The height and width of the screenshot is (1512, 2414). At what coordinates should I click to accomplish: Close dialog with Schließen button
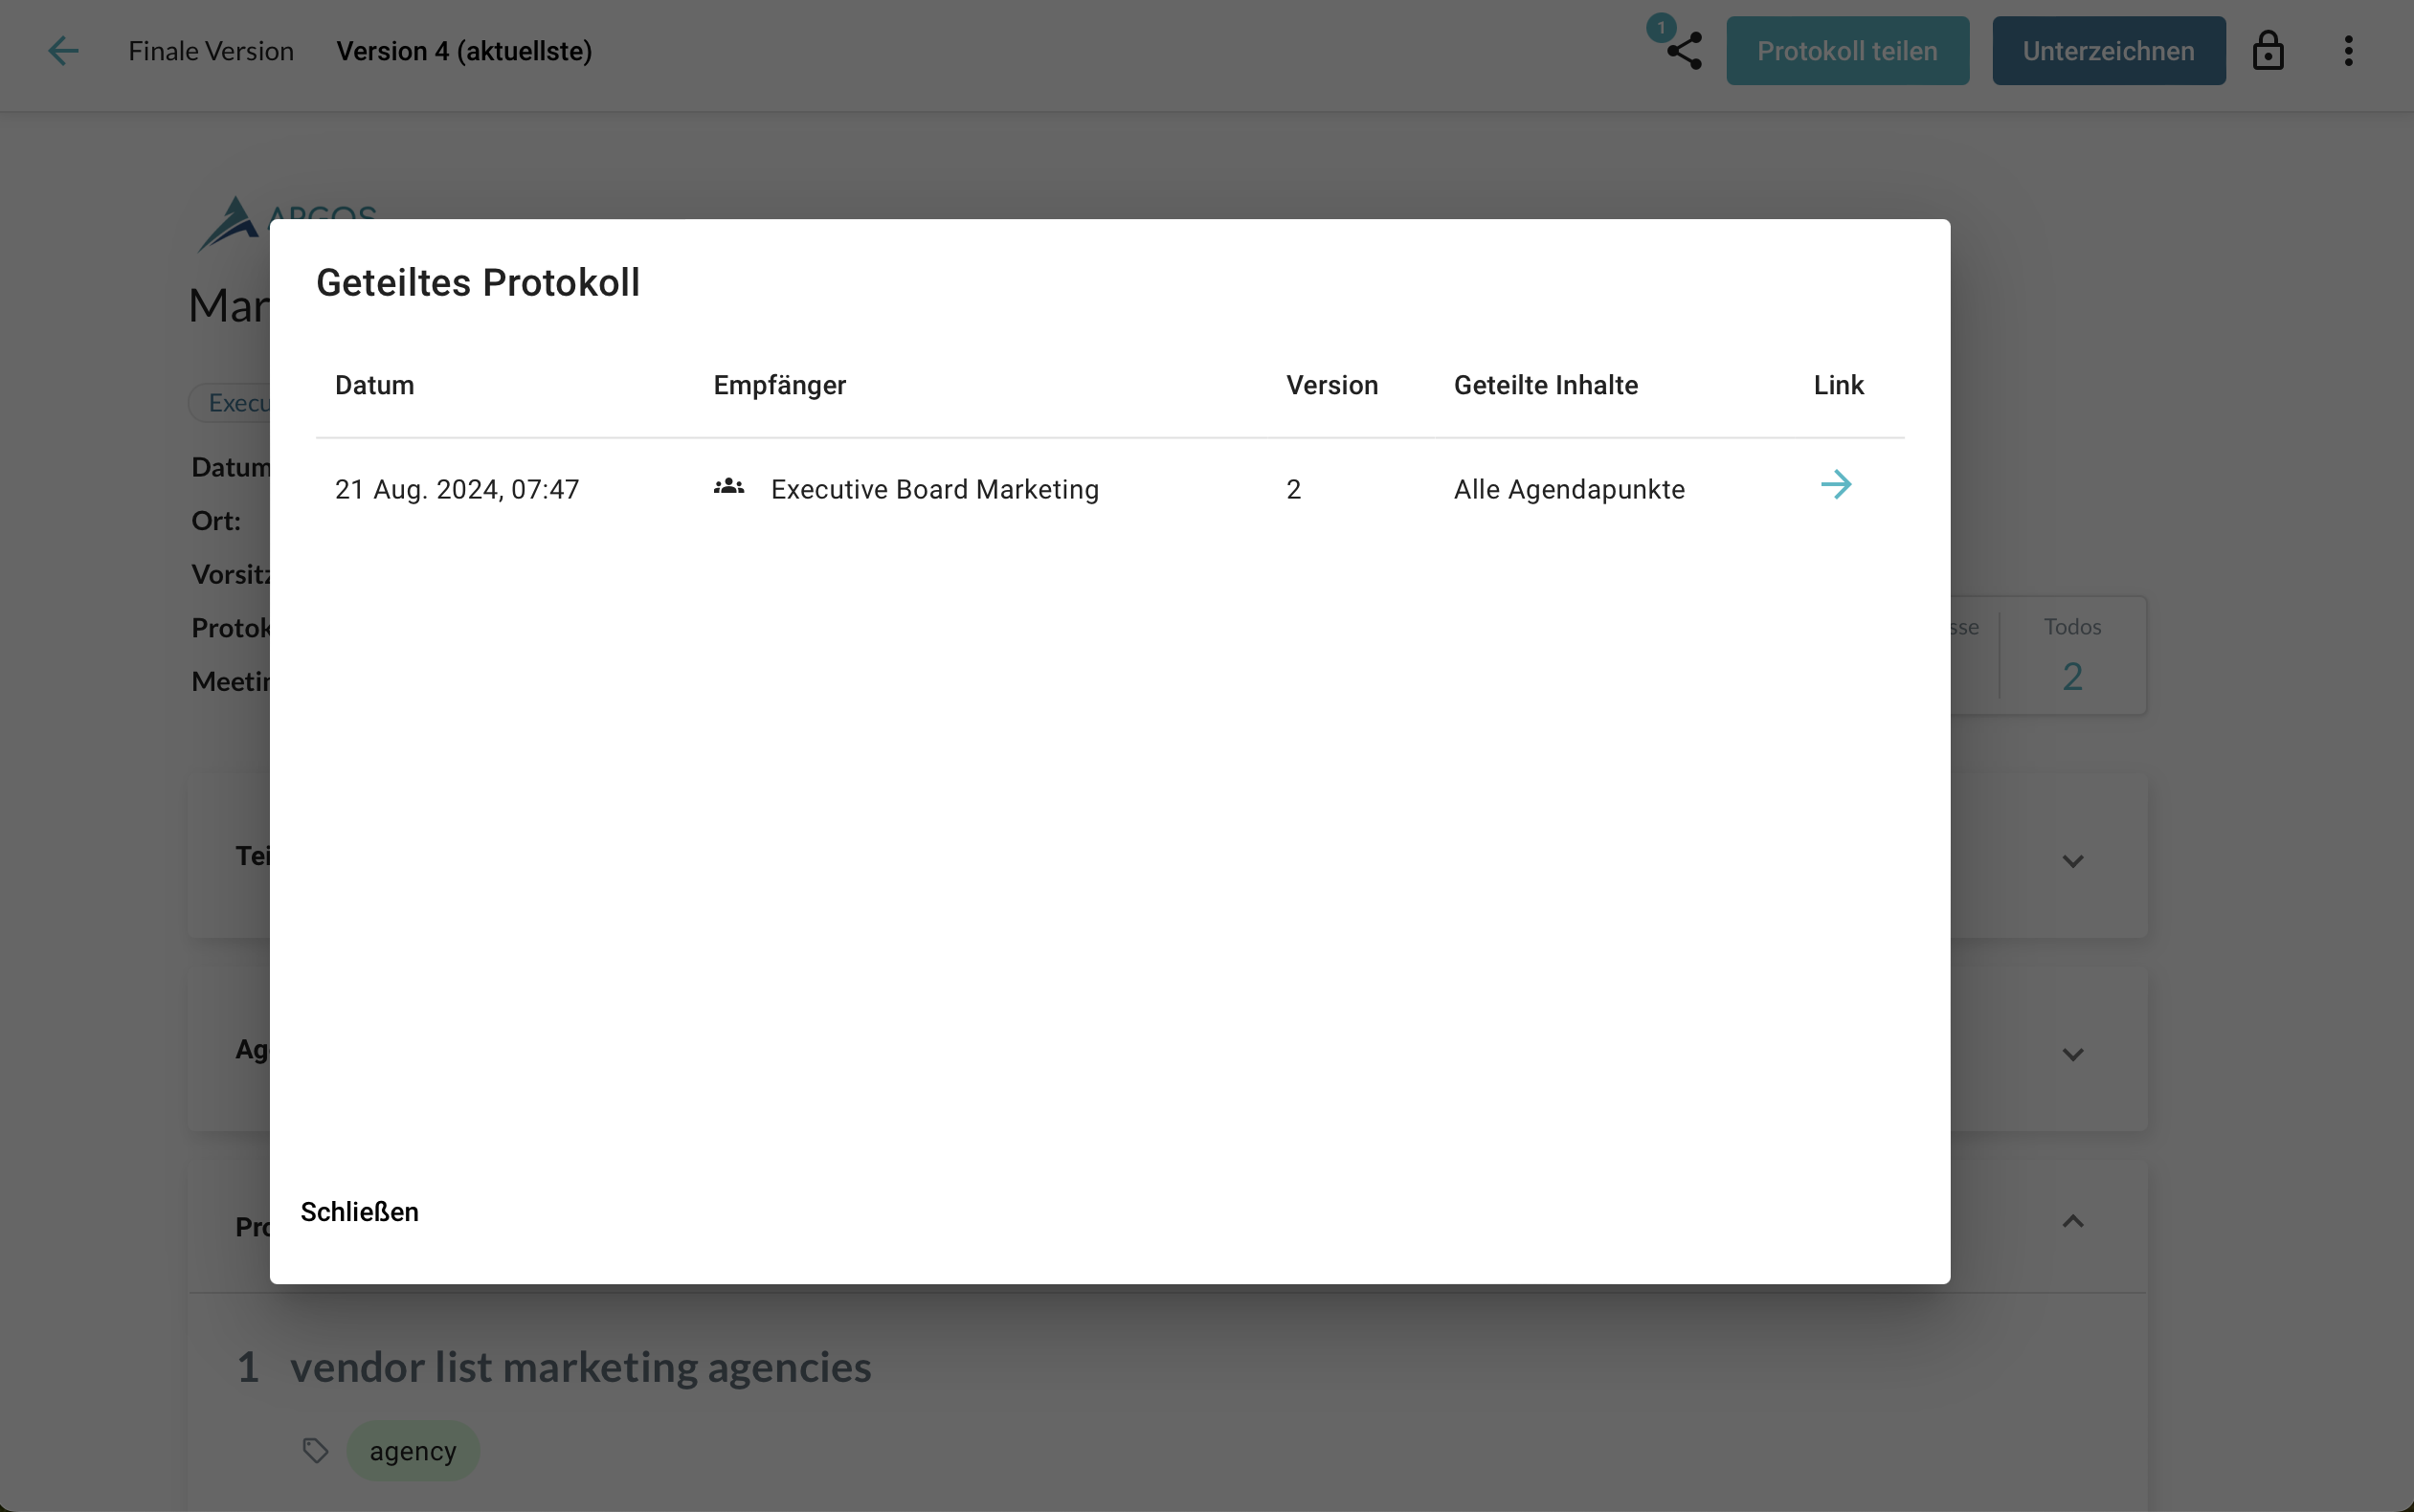[359, 1212]
